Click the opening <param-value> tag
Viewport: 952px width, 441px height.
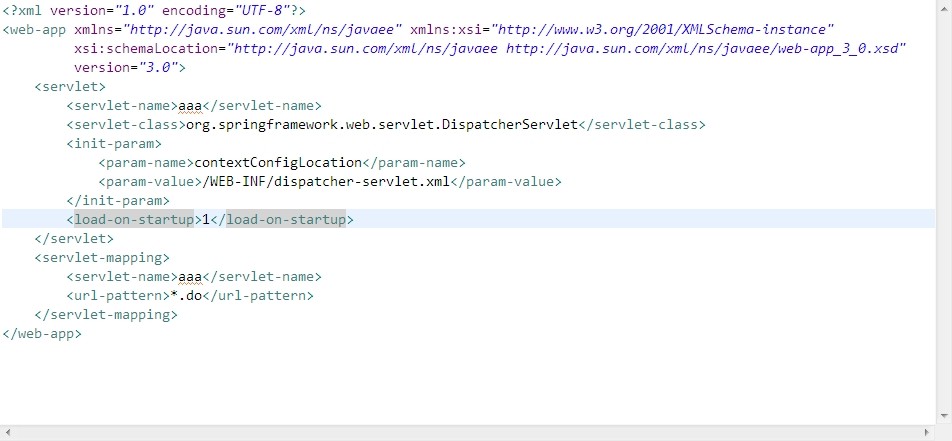(149, 181)
